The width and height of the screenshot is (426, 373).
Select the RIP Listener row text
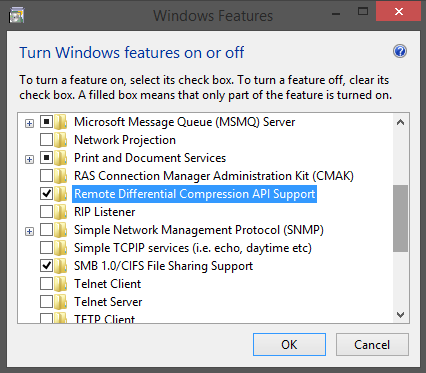104,212
